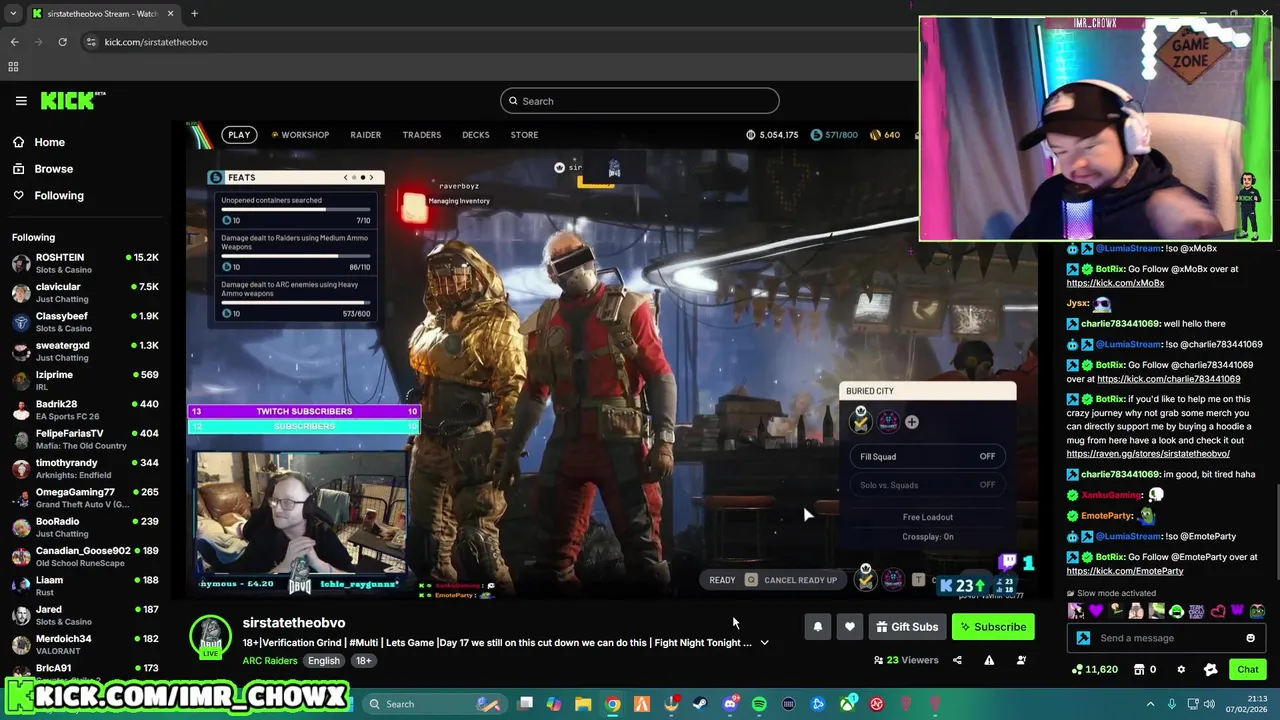This screenshot has width=1280, height=720.
Task: Click the Send a message field
Action: (1165, 638)
